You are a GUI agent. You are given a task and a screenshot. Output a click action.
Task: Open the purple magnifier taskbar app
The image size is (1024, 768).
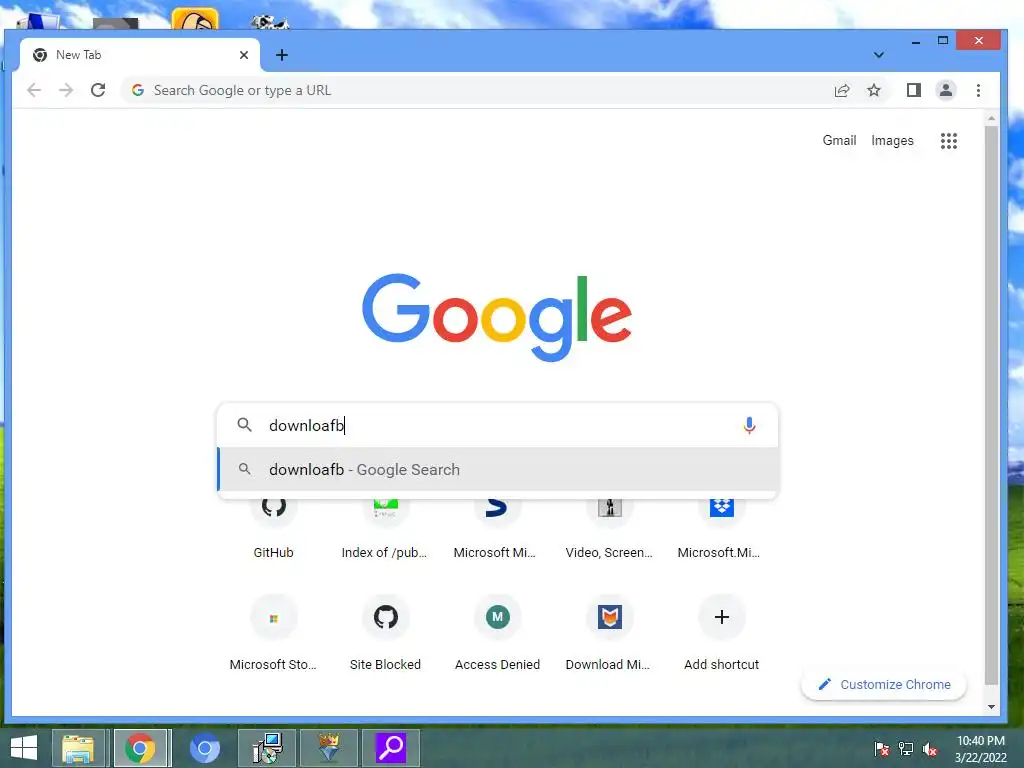click(x=391, y=748)
